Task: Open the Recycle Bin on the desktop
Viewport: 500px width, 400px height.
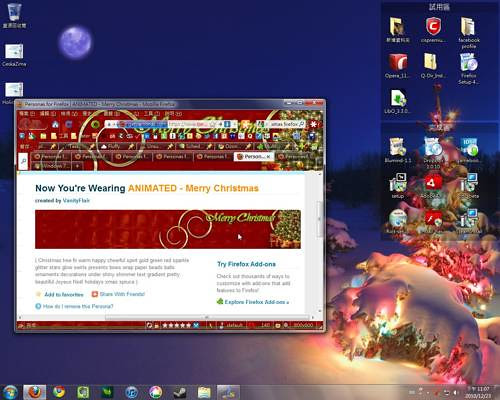Action: pyautogui.click(x=14, y=15)
